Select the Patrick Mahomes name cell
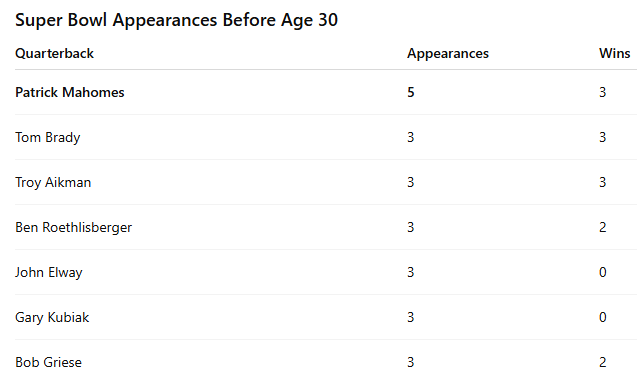Viewport: 637px width, 379px height. click(69, 93)
